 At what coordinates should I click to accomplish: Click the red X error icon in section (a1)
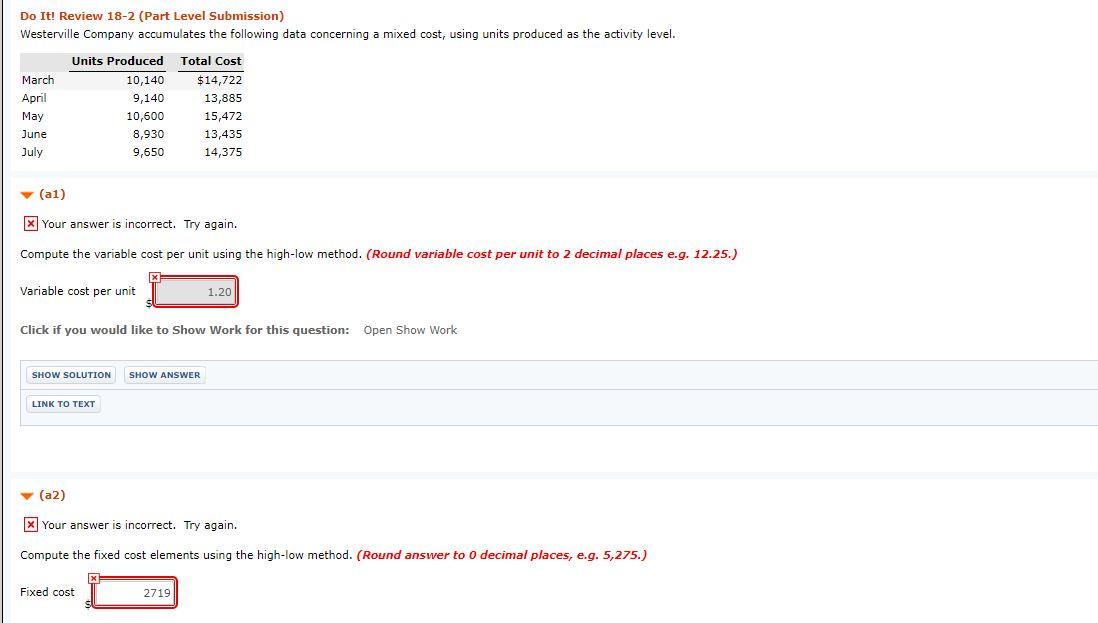click(31, 223)
